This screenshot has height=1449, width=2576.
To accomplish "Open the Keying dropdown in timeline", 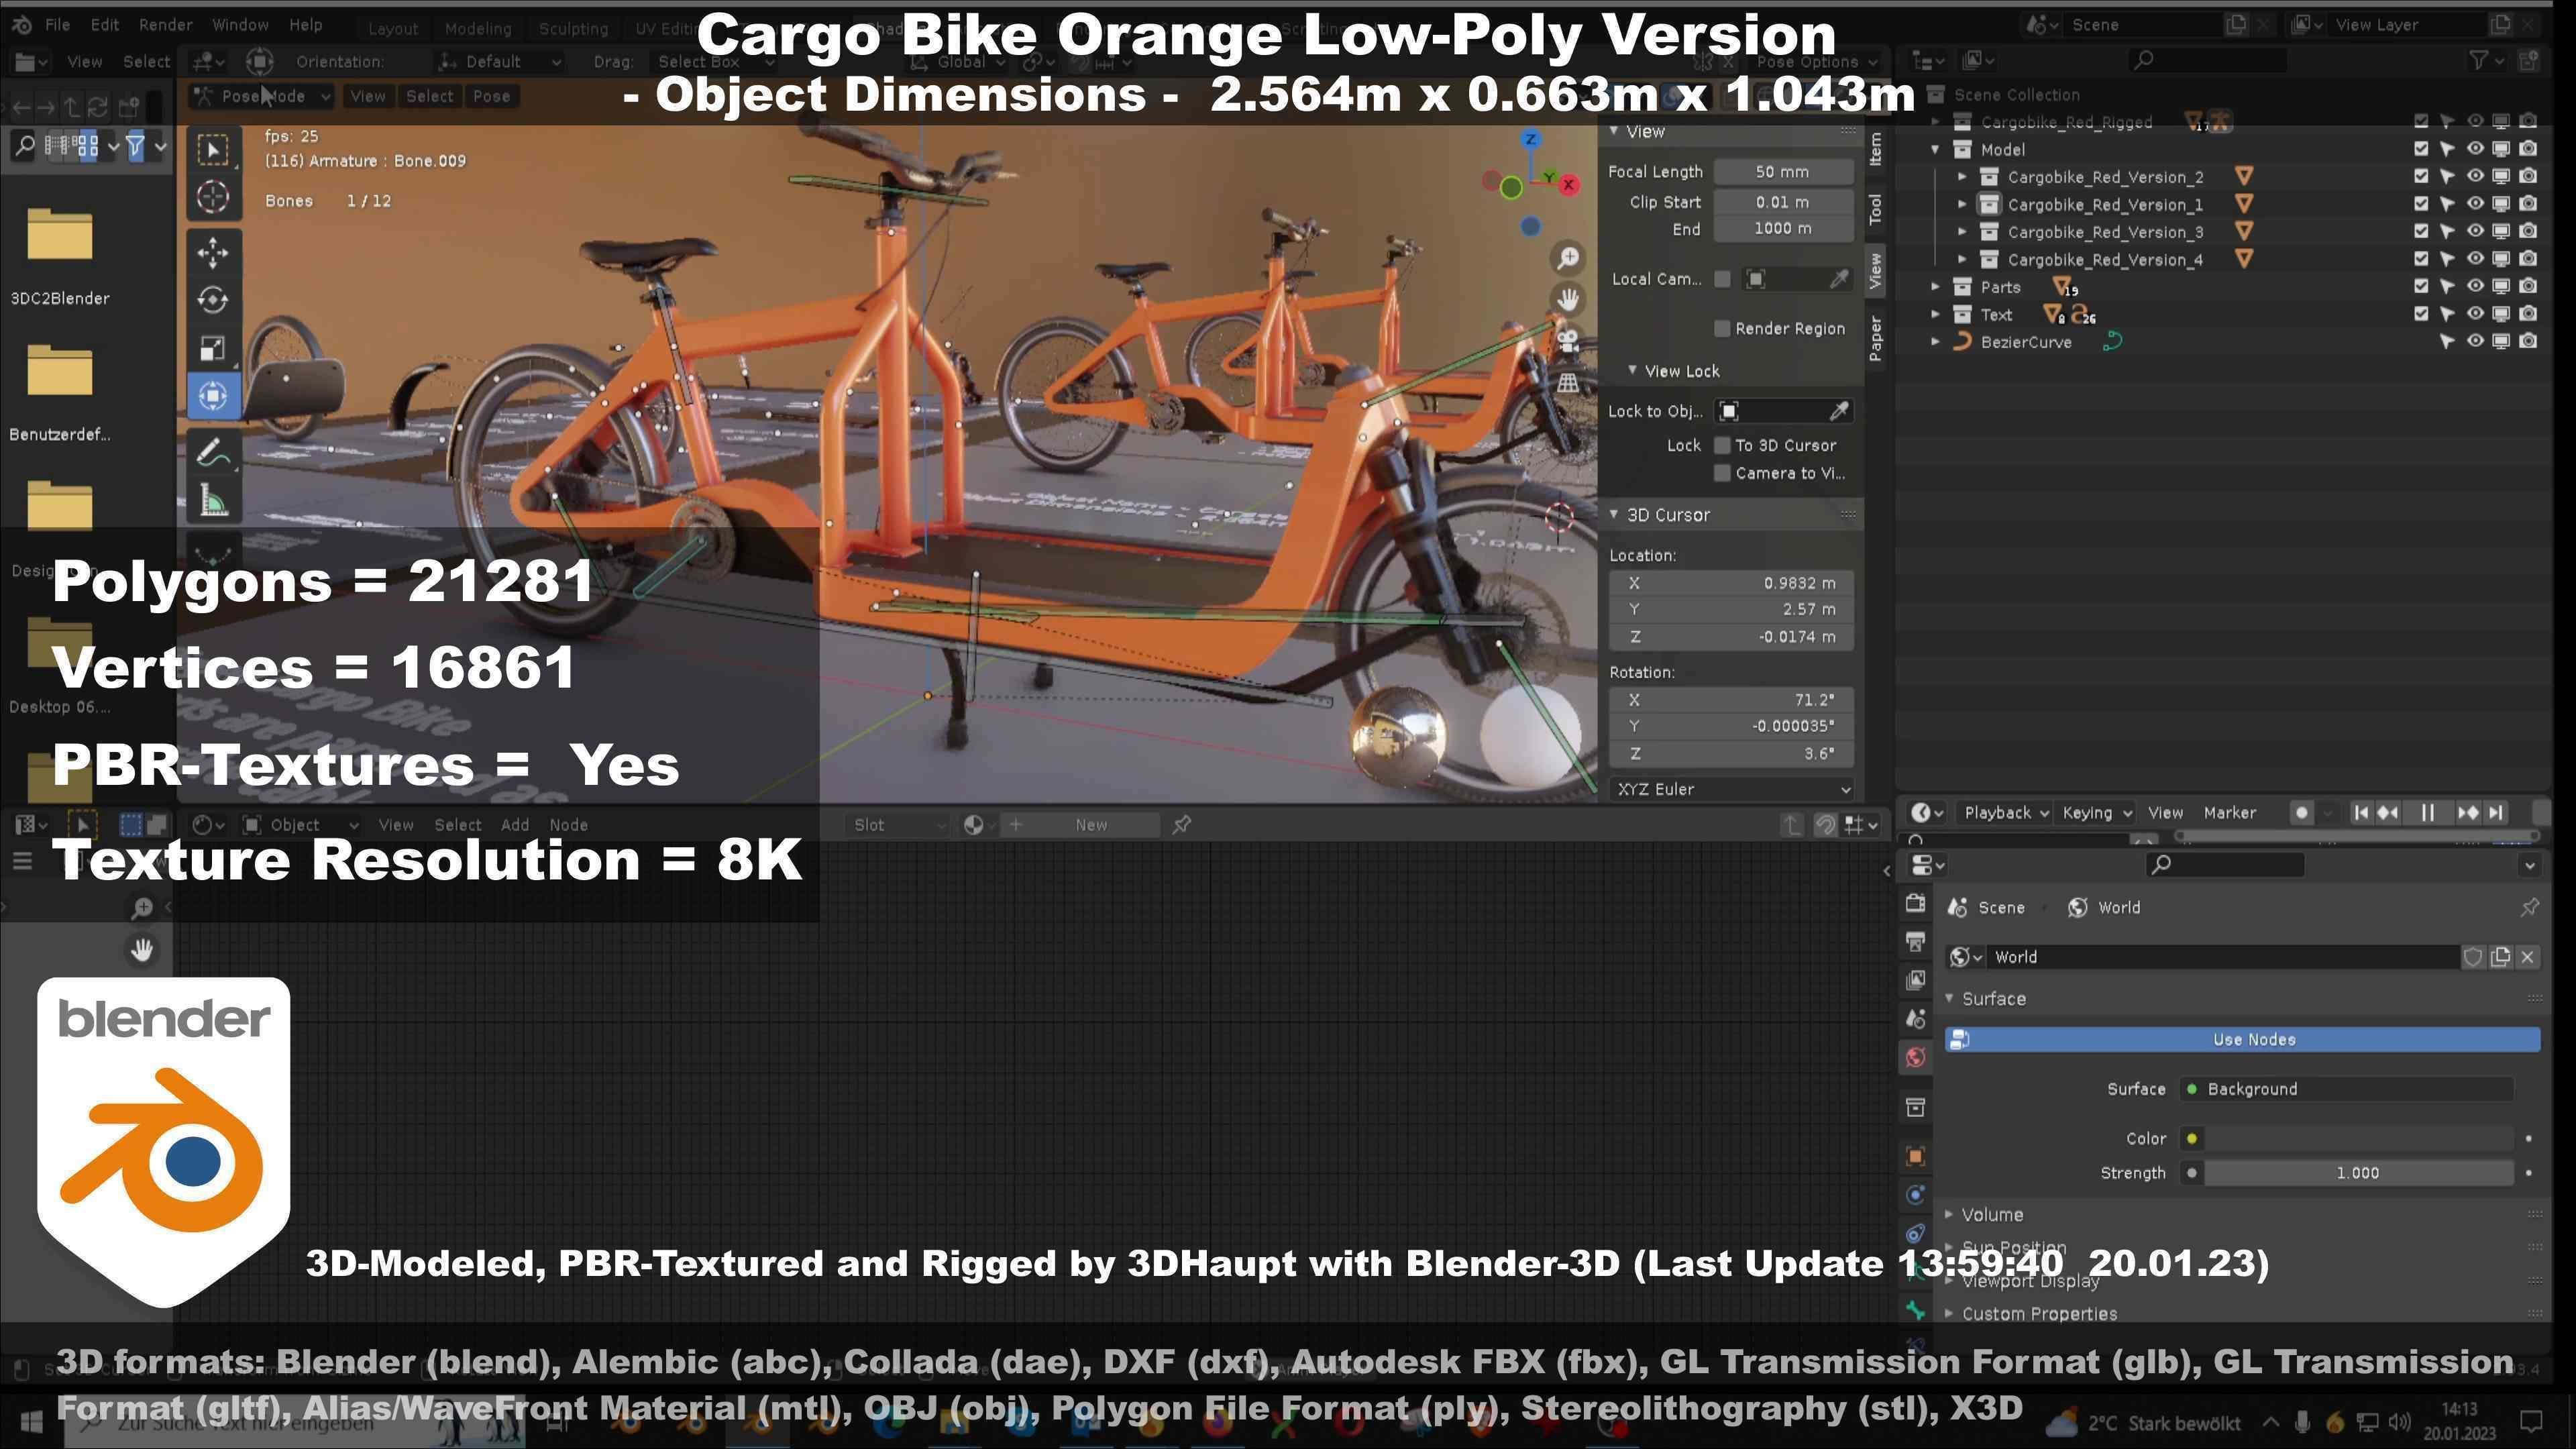I will (x=2096, y=813).
